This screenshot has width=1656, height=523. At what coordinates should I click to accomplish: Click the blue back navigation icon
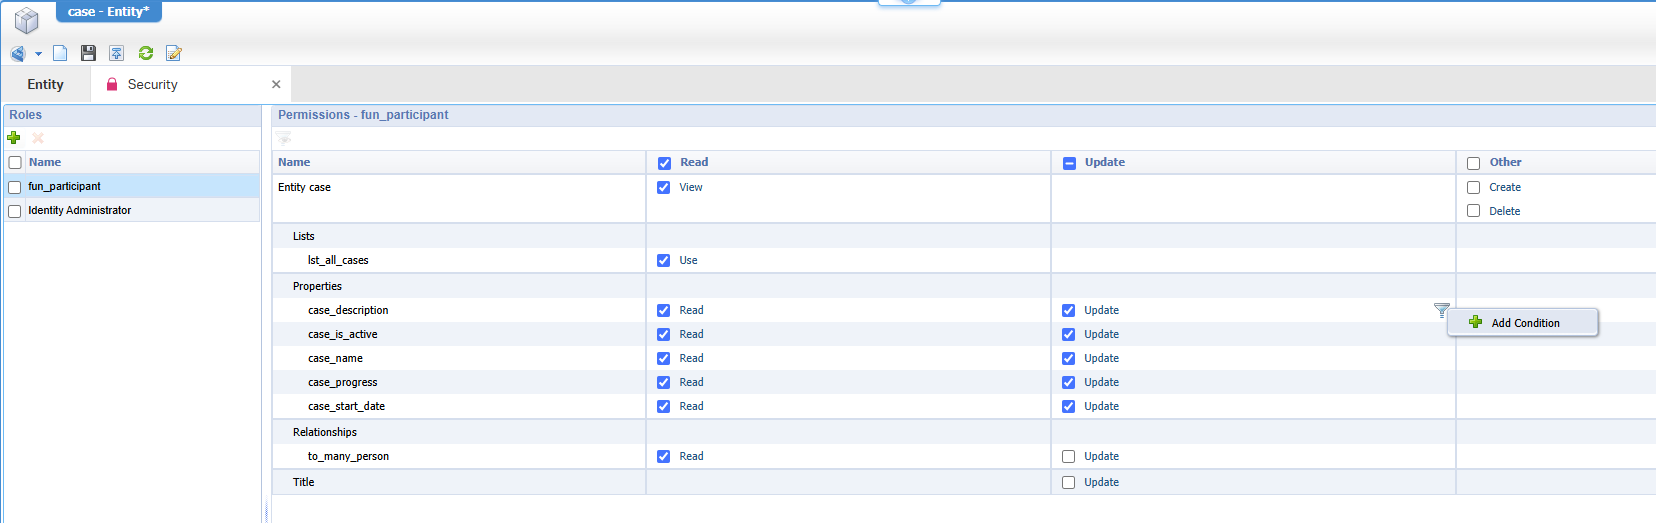click(18, 53)
